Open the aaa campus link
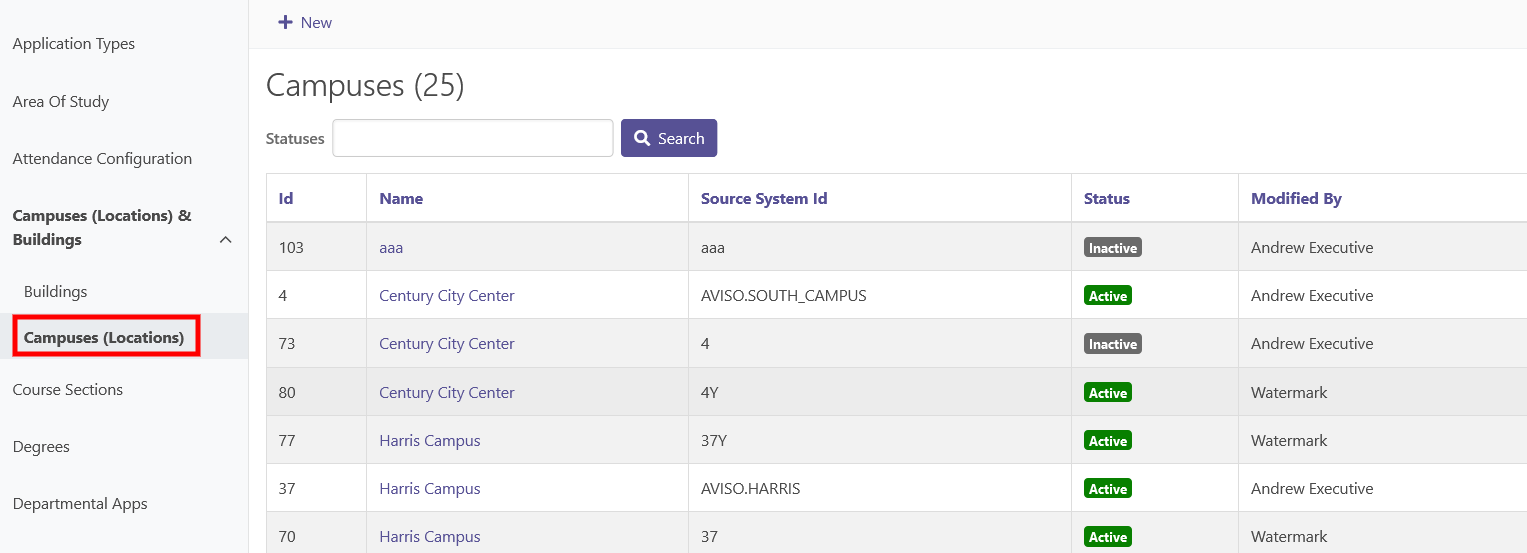This screenshot has width=1527, height=553. (x=391, y=247)
